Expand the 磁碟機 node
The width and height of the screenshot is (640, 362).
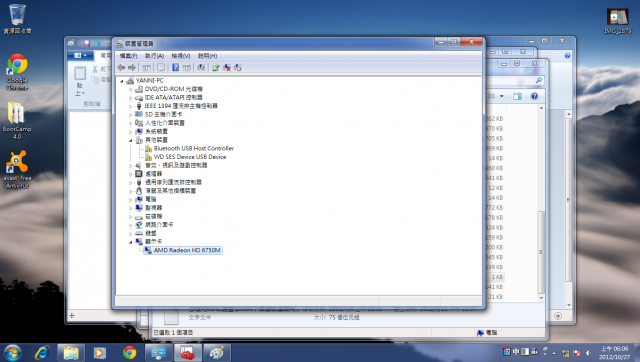[131, 217]
